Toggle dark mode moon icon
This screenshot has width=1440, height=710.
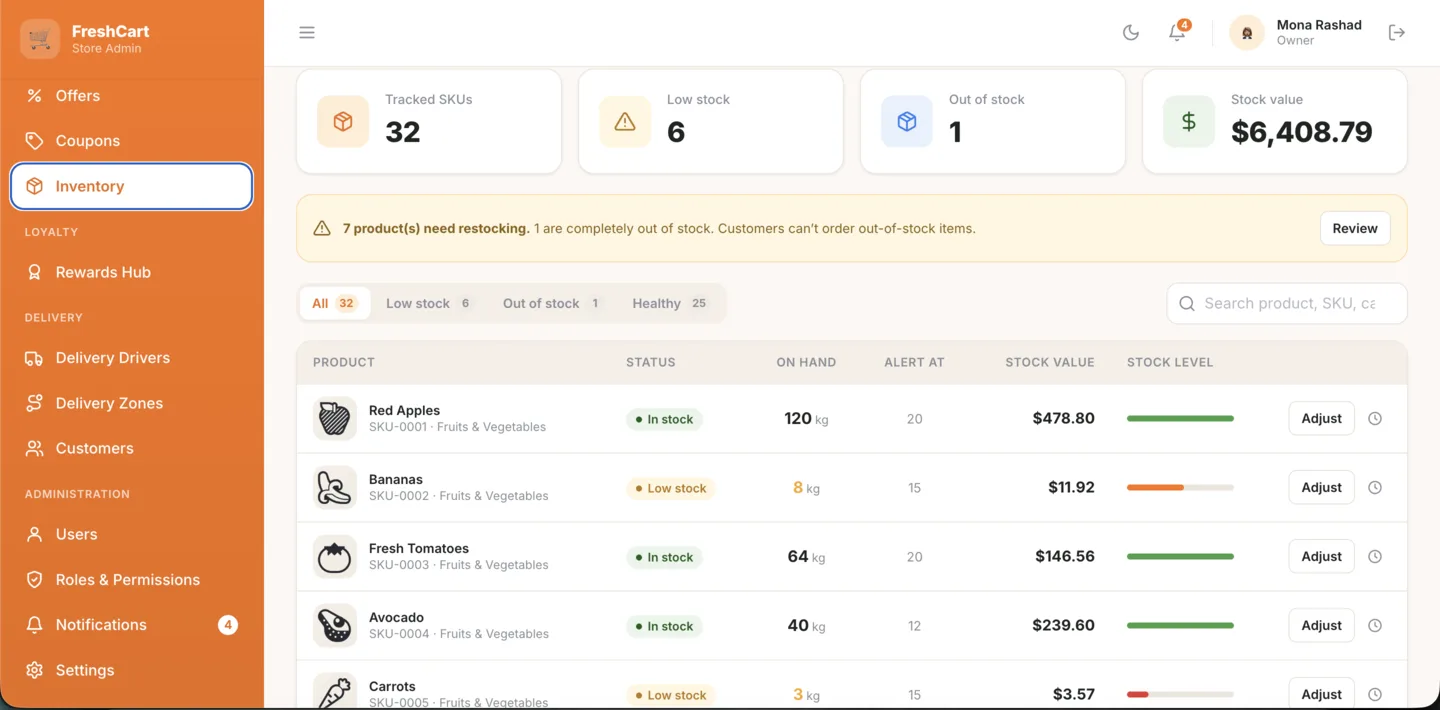pyautogui.click(x=1131, y=32)
